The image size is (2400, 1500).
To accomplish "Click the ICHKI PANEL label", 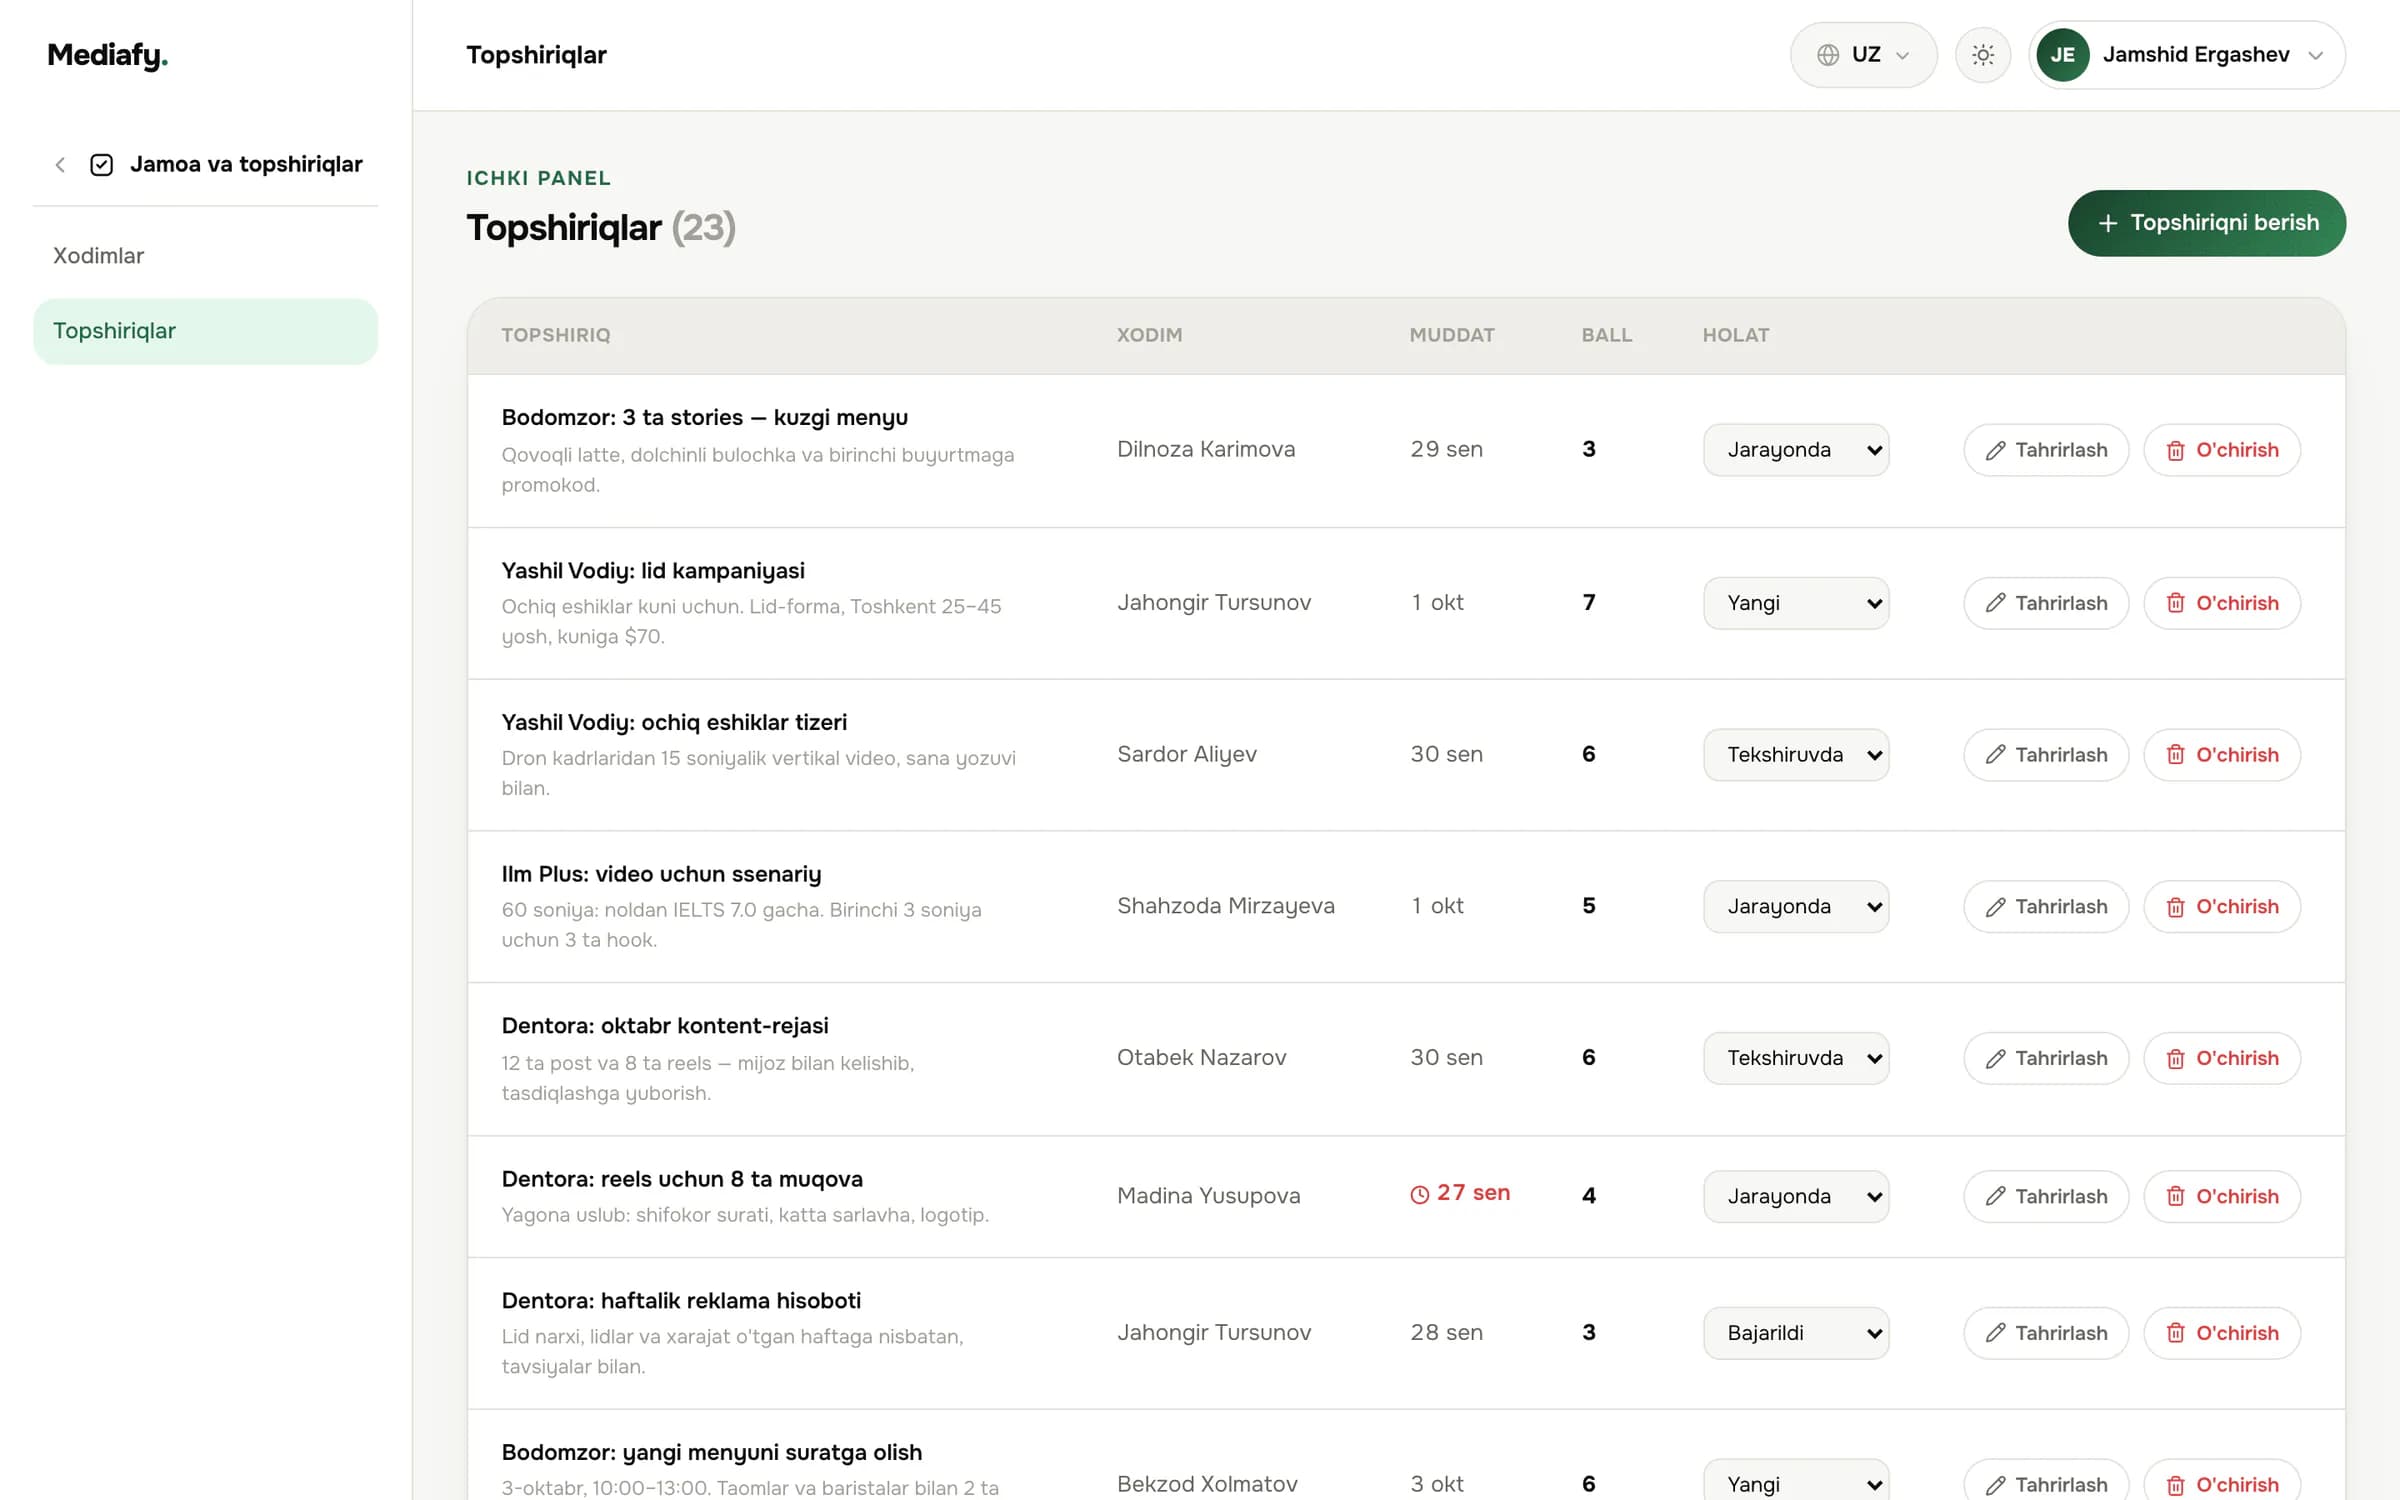I will [538, 178].
